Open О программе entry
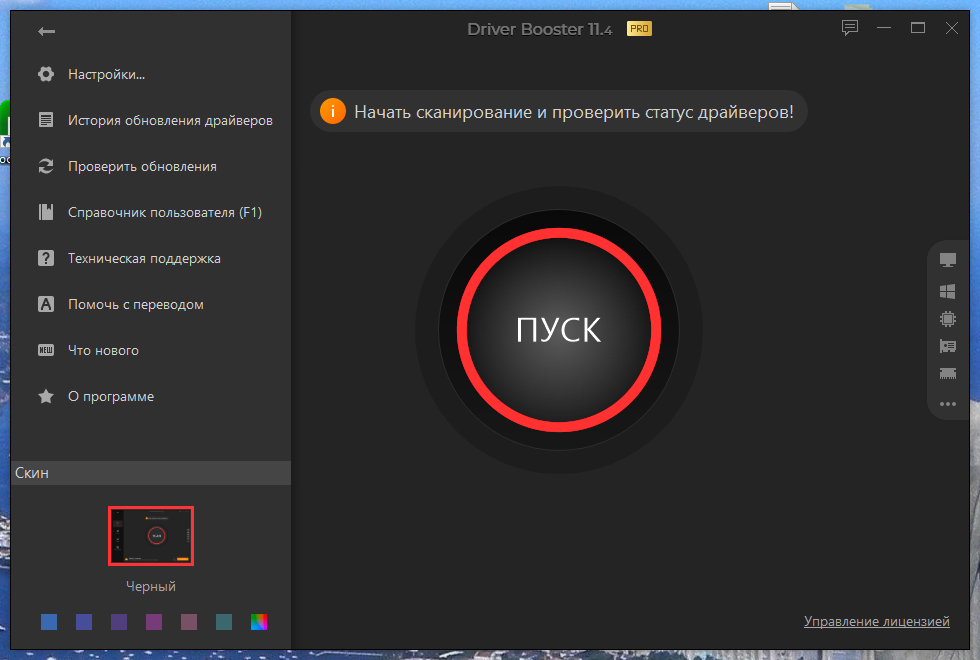Viewport: 980px width, 660px height. tap(111, 396)
